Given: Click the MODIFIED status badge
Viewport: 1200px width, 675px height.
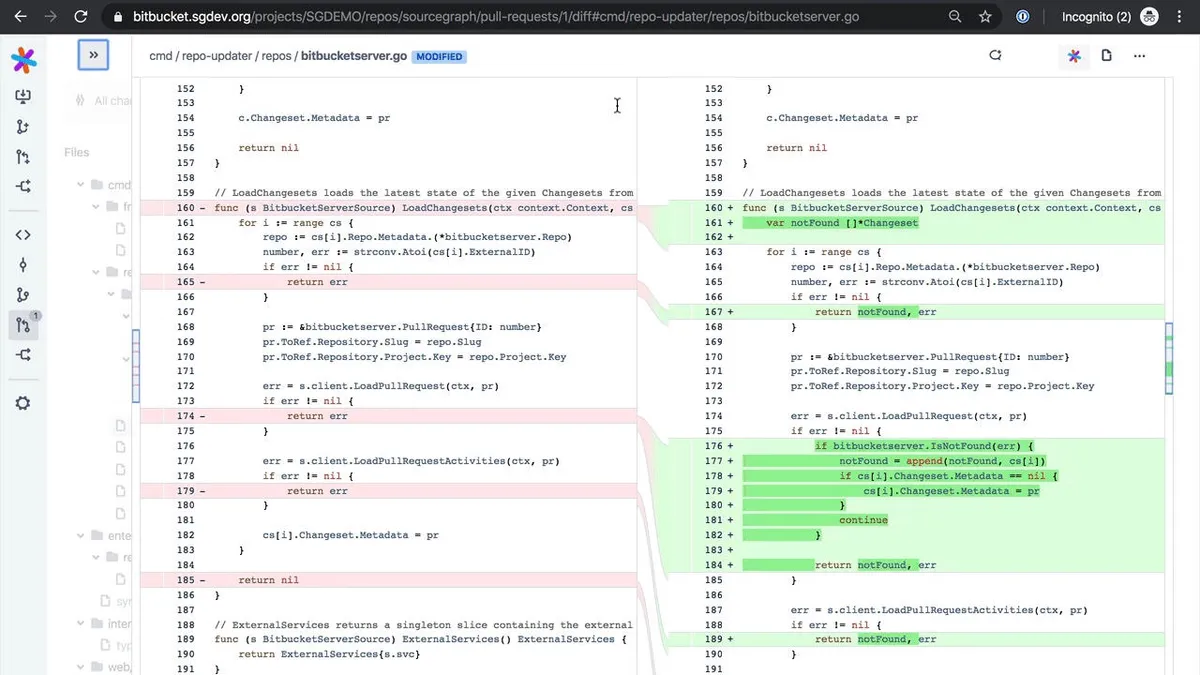Looking at the screenshot, I should pyautogui.click(x=439, y=57).
